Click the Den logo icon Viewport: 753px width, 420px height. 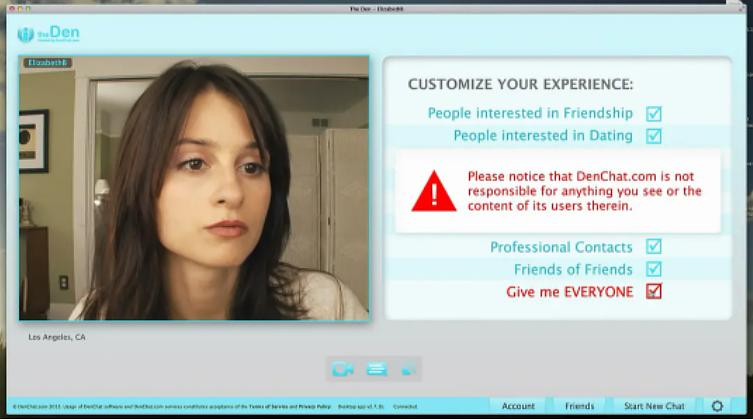click(x=26, y=35)
